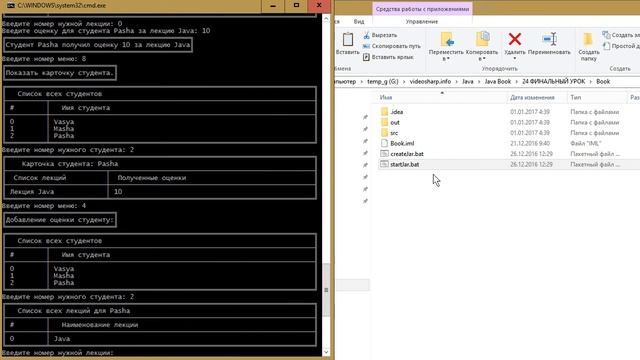Viewport: 640px width, 360px height.
Task: Select the .idea folder
Action: point(396,112)
